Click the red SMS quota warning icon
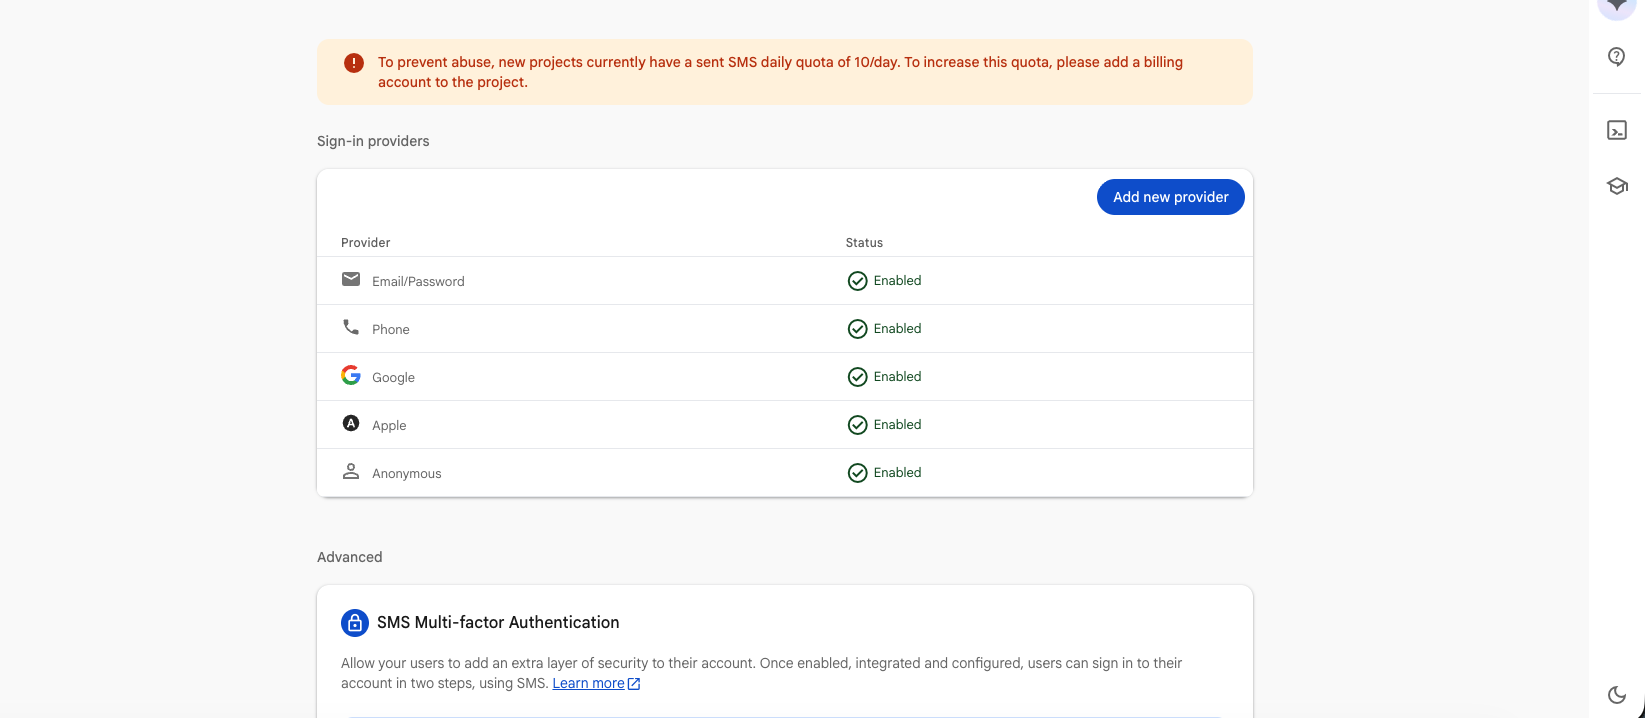 coord(354,63)
